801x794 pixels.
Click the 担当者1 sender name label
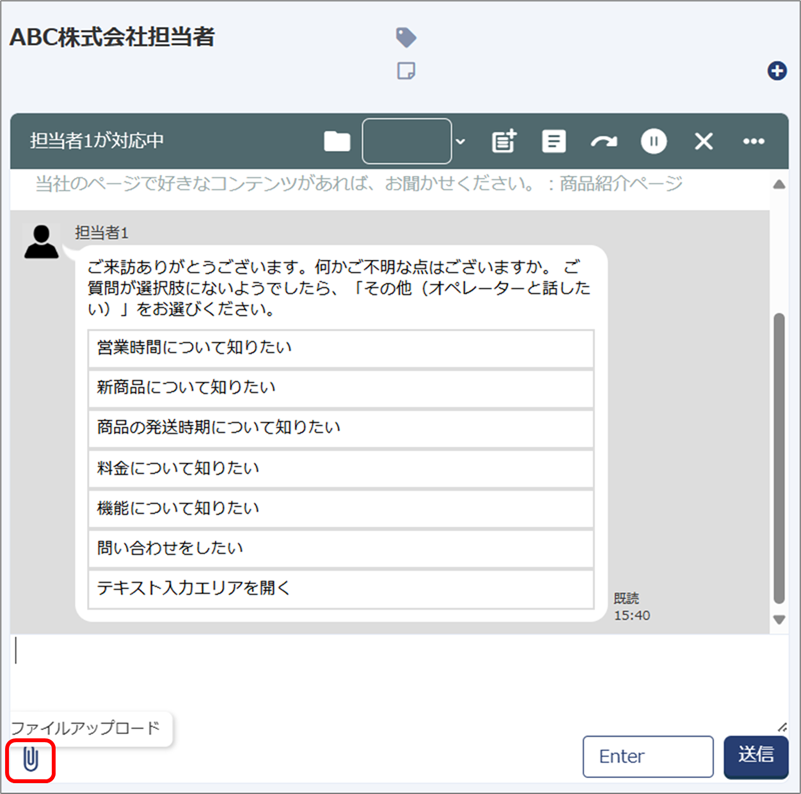coord(102,233)
